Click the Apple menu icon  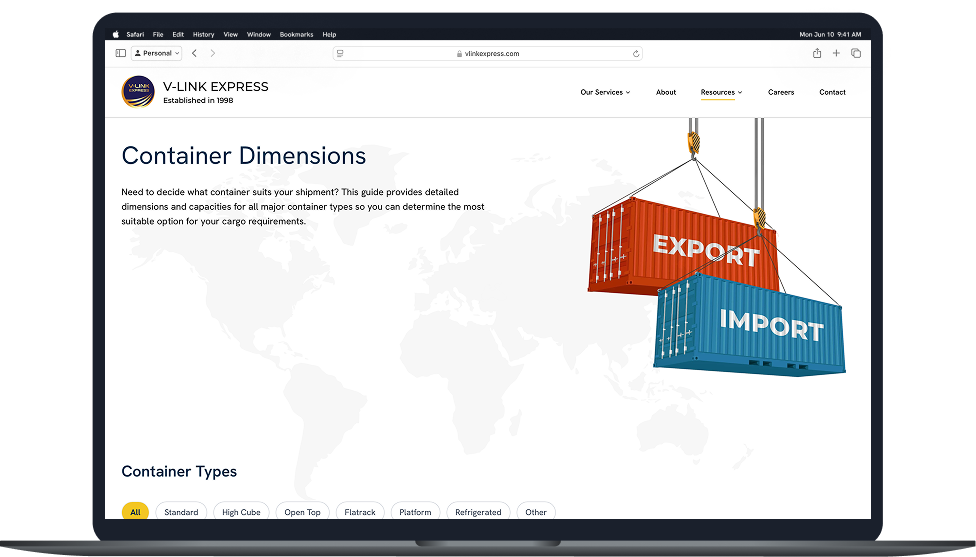[x=115, y=34]
